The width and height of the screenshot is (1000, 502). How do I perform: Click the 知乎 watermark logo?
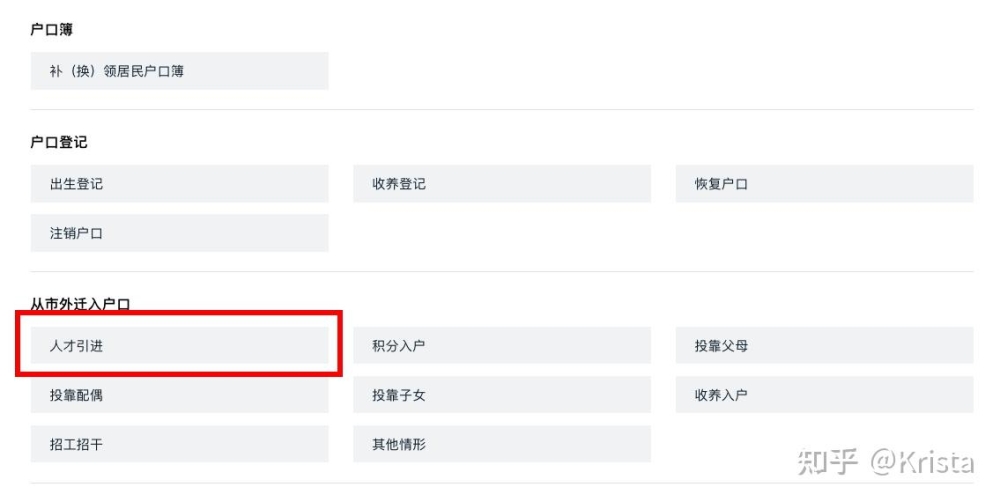coord(827,462)
